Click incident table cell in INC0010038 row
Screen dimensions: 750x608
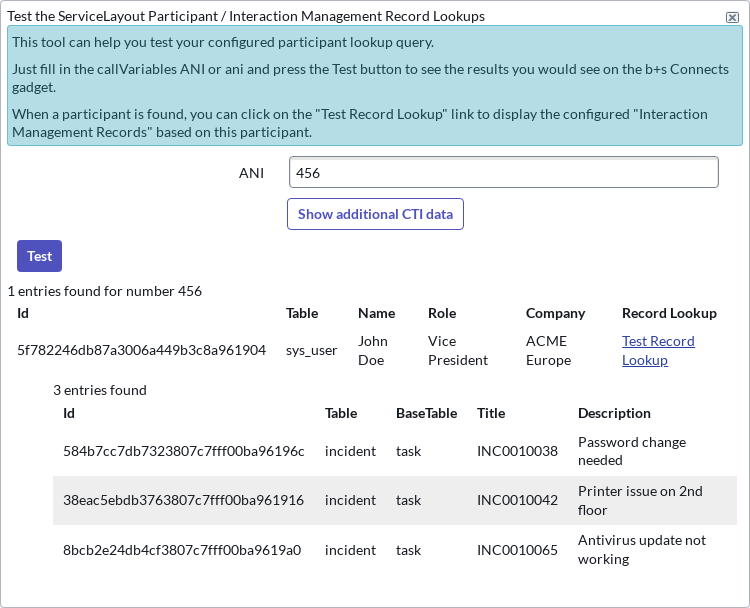[x=350, y=451]
